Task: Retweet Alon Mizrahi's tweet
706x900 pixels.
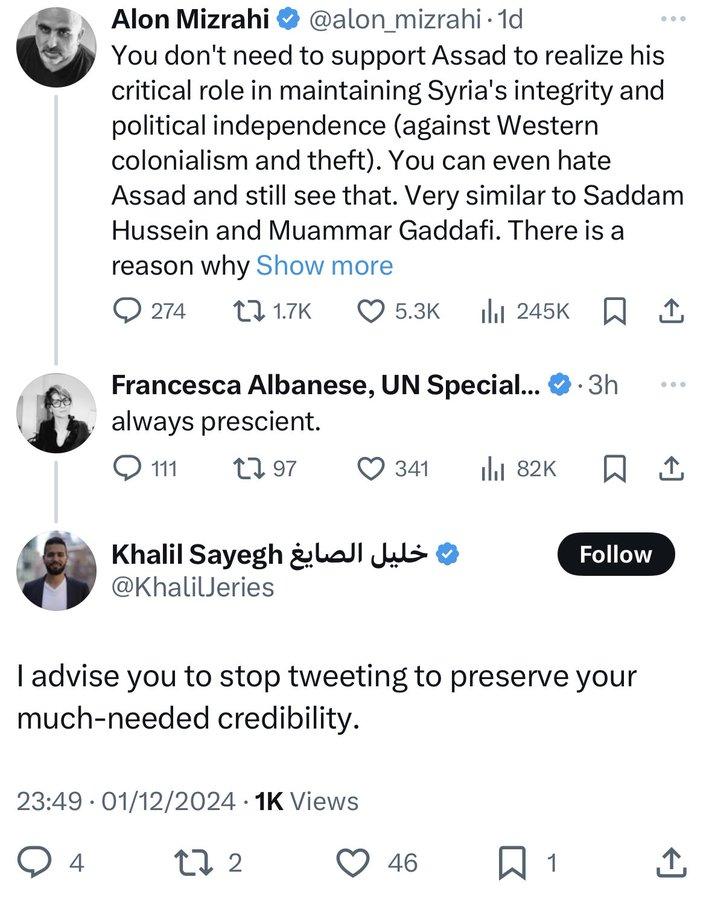Action: pyautogui.click(x=243, y=311)
